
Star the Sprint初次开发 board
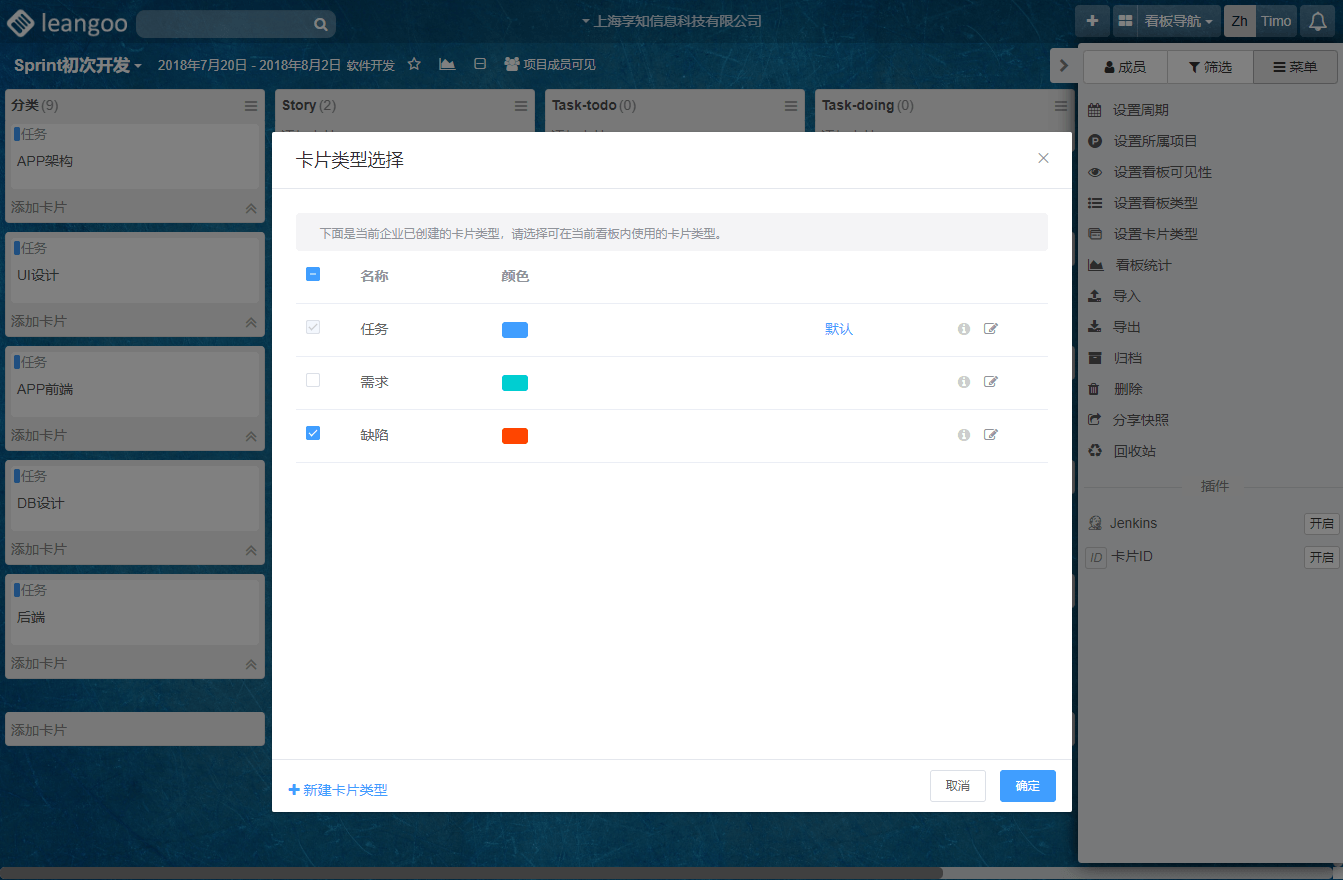(414, 64)
